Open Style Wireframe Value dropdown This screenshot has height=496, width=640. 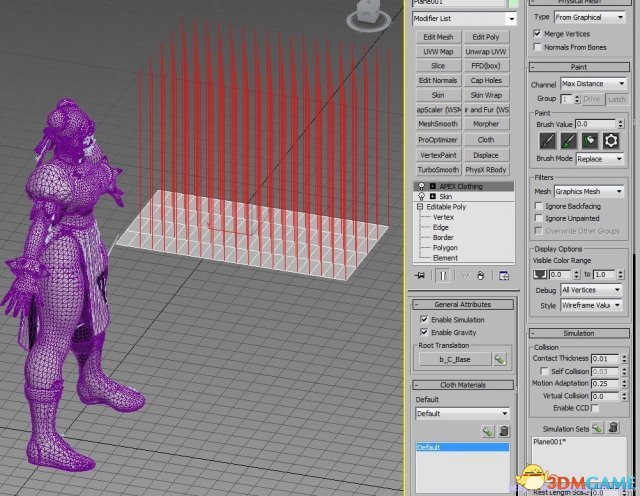(x=591, y=305)
